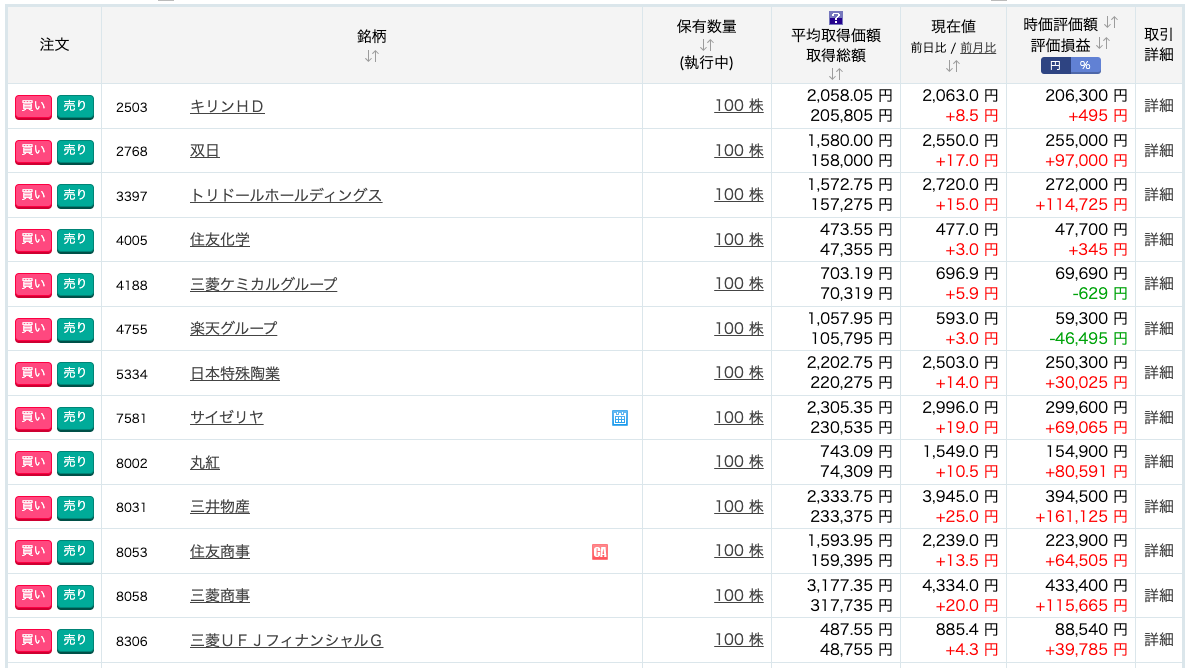Open 住友化学 stock link

pos(220,240)
